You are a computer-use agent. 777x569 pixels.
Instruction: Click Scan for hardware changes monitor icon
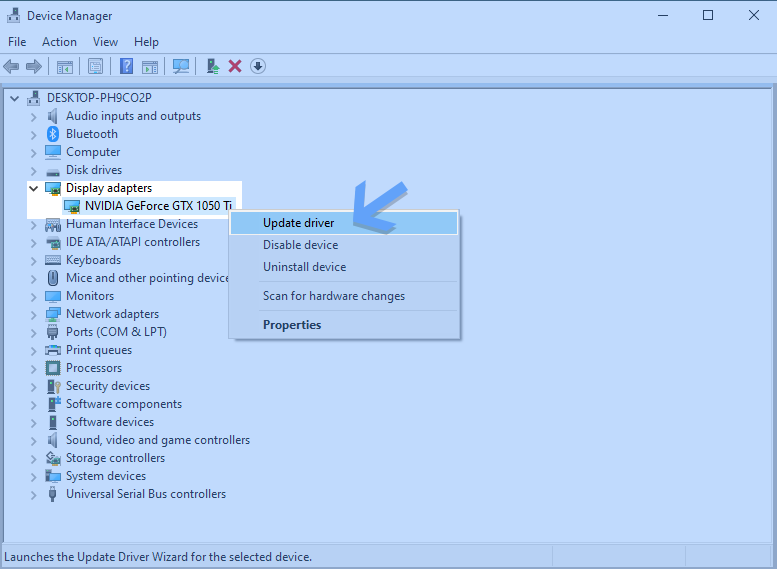pyautogui.click(x=181, y=66)
